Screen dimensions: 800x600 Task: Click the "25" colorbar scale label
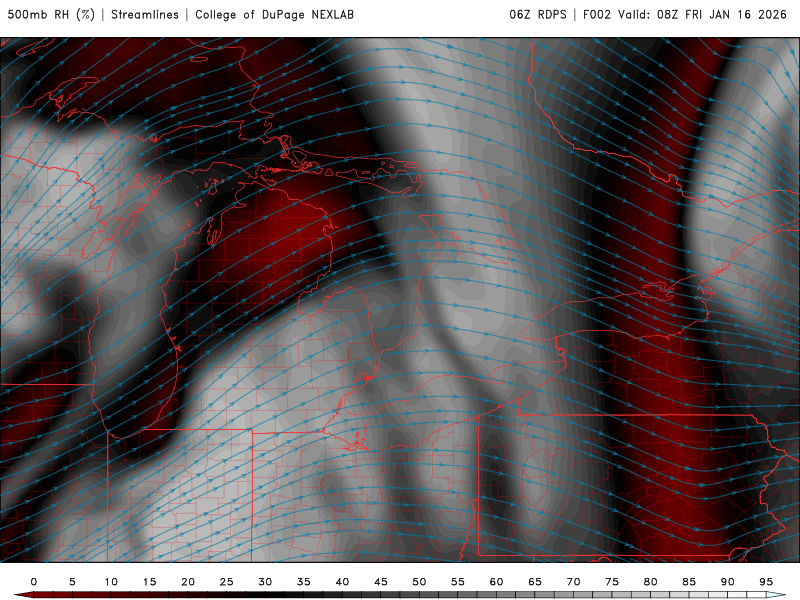click(227, 582)
